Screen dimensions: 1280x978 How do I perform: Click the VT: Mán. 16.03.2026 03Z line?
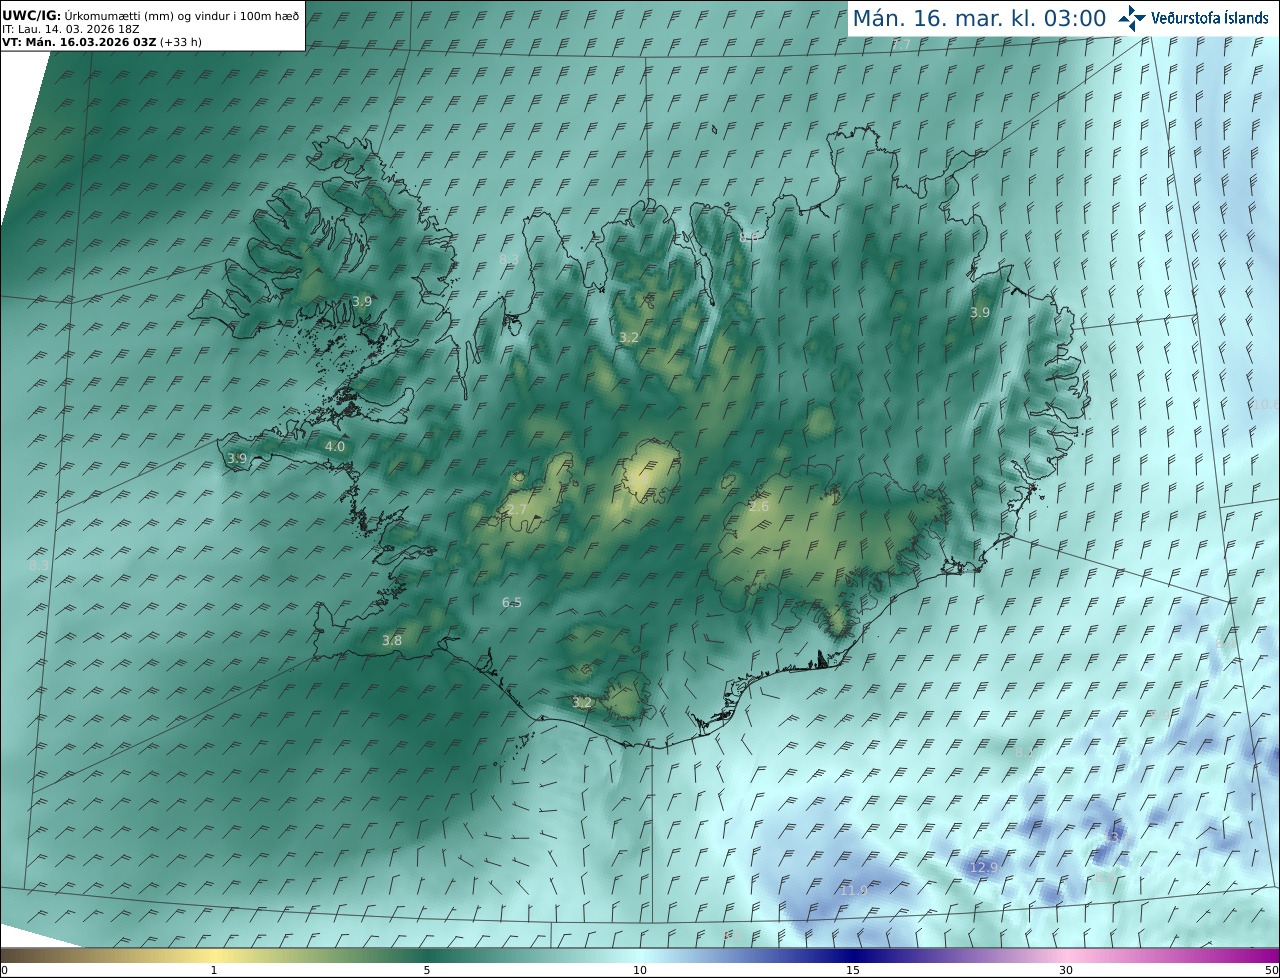point(102,42)
